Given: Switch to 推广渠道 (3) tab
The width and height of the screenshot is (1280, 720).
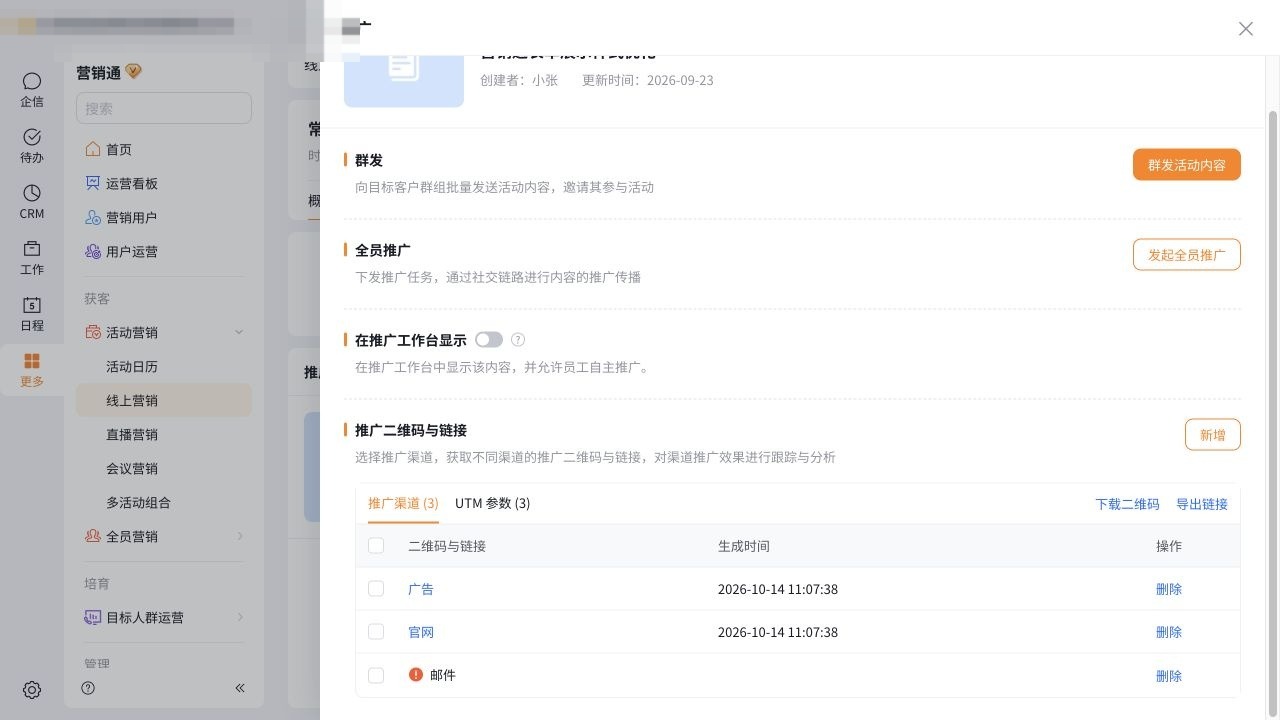Looking at the screenshot, I should pos(403,503).
